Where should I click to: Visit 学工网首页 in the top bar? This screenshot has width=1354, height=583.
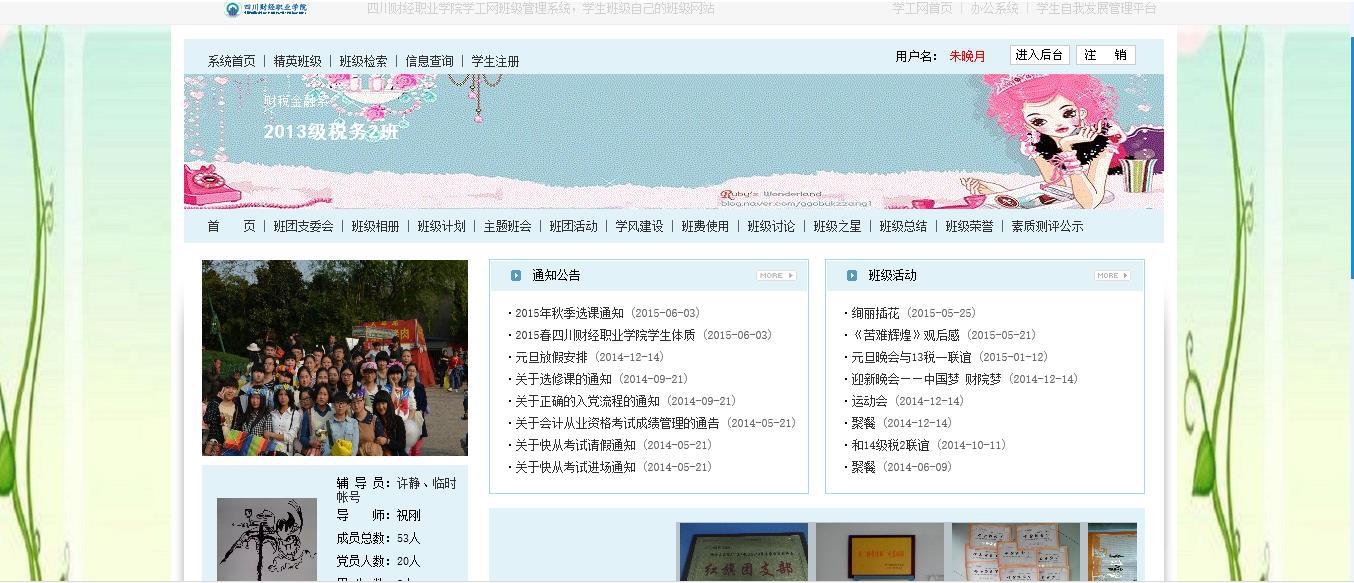pyautogui.click(x=922, y=8)
